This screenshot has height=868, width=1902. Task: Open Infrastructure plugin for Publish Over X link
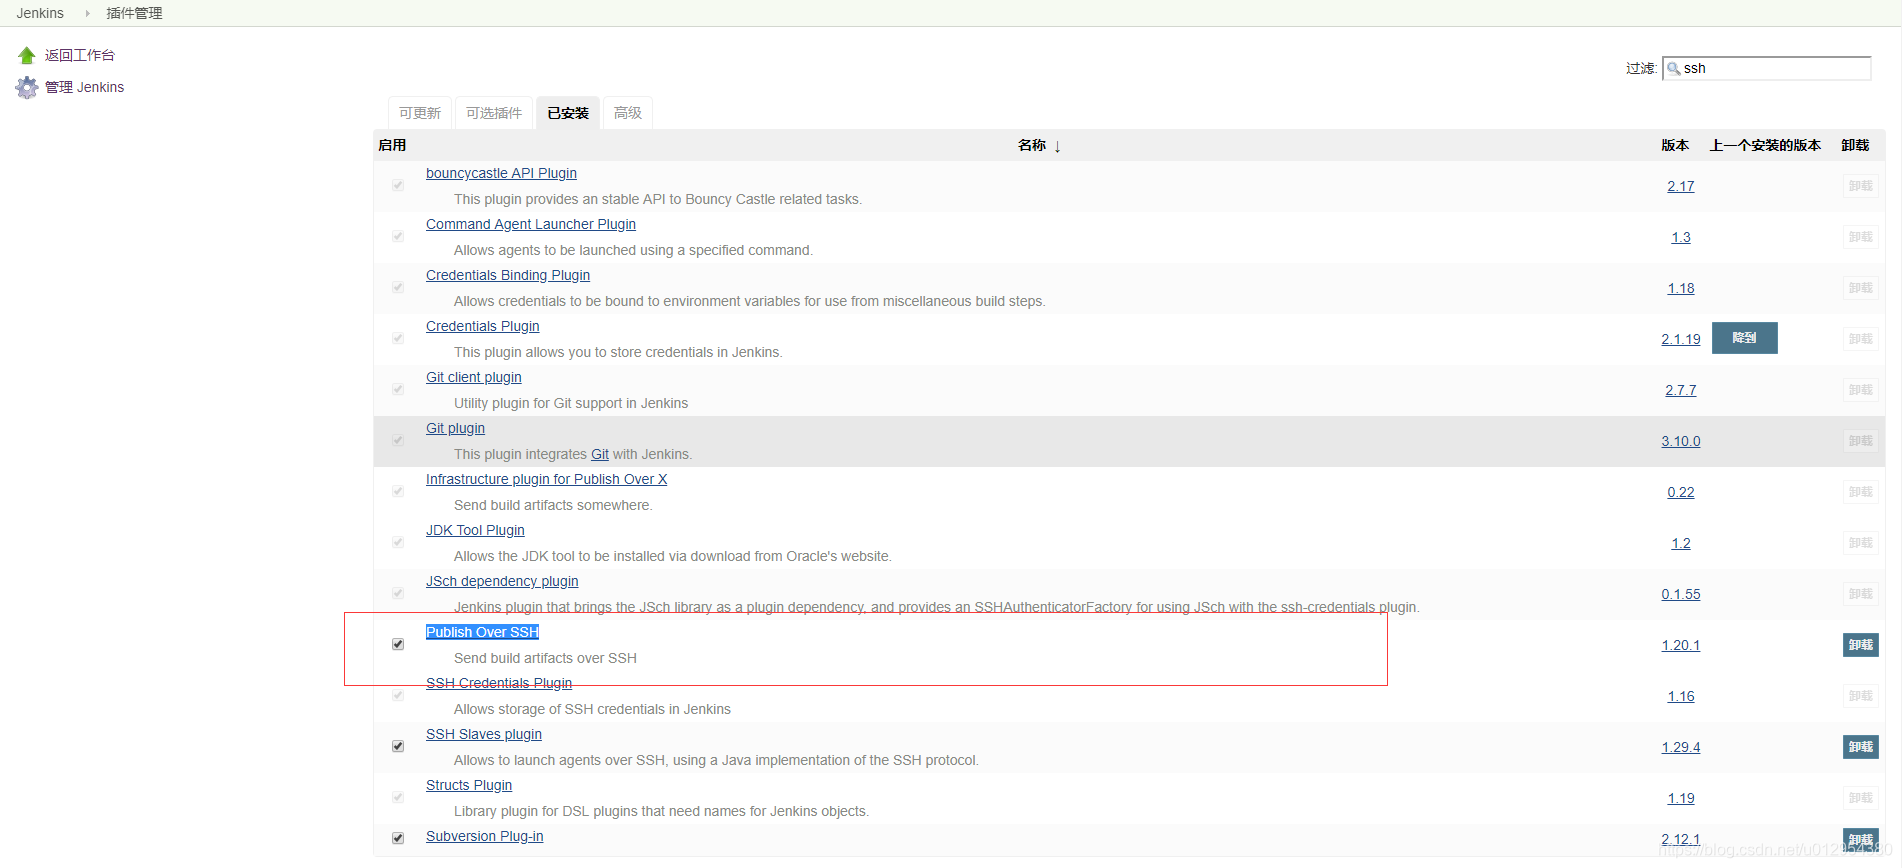click(x=547, y=479)
